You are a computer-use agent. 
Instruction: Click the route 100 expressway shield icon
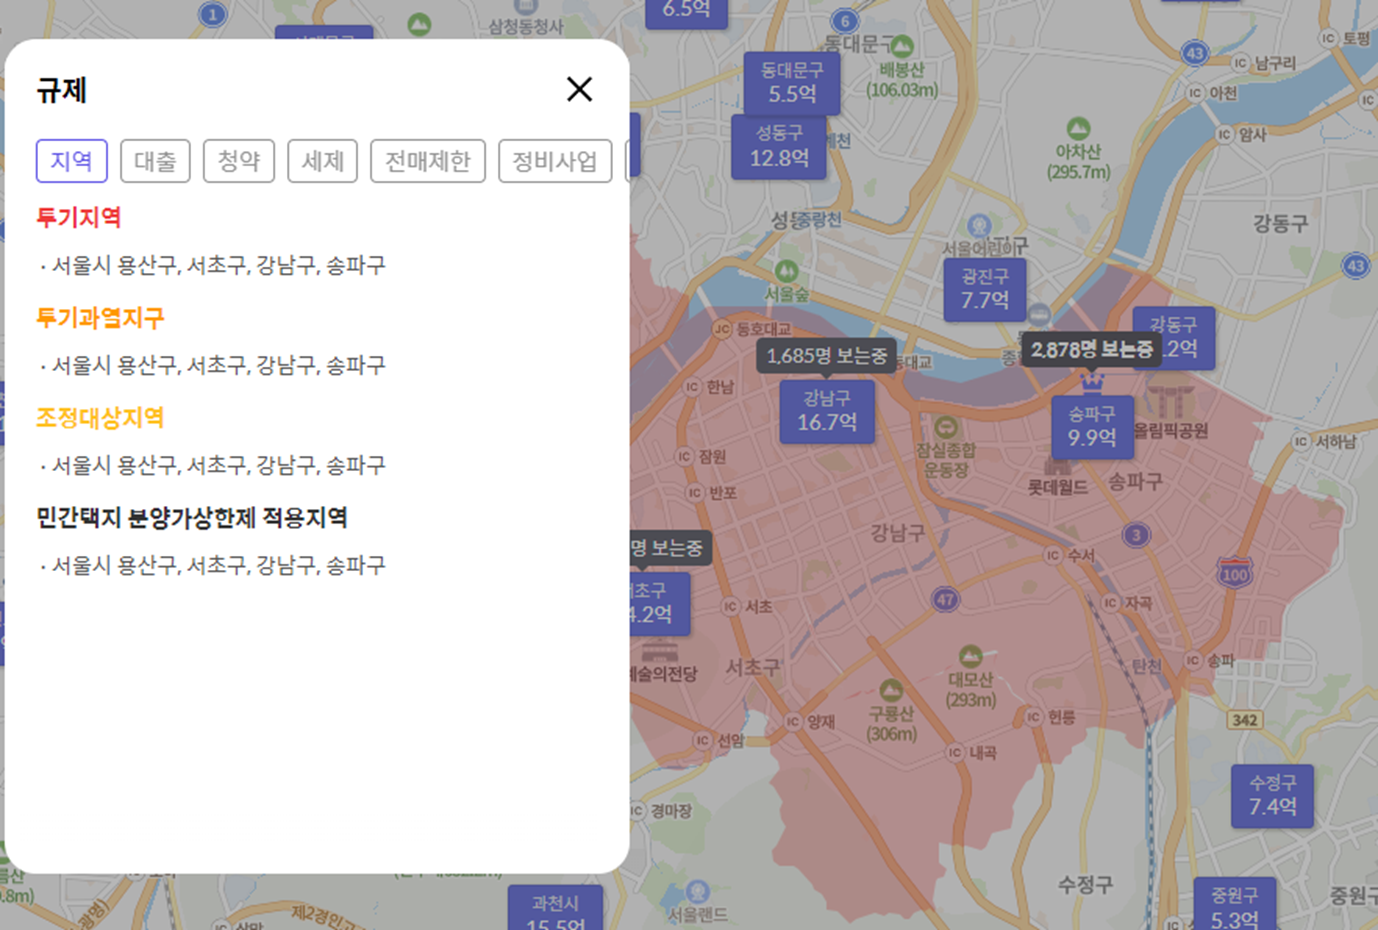click(x=1233, y=572)
